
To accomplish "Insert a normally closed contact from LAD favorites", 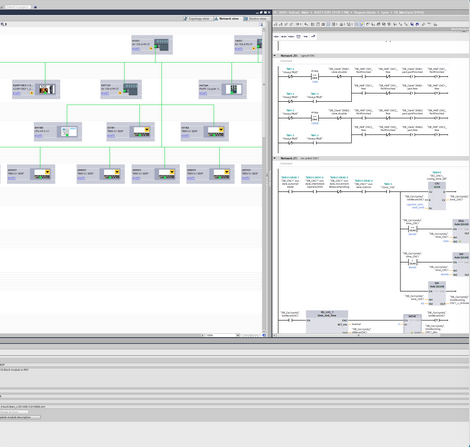I will [x=284, y=36].
